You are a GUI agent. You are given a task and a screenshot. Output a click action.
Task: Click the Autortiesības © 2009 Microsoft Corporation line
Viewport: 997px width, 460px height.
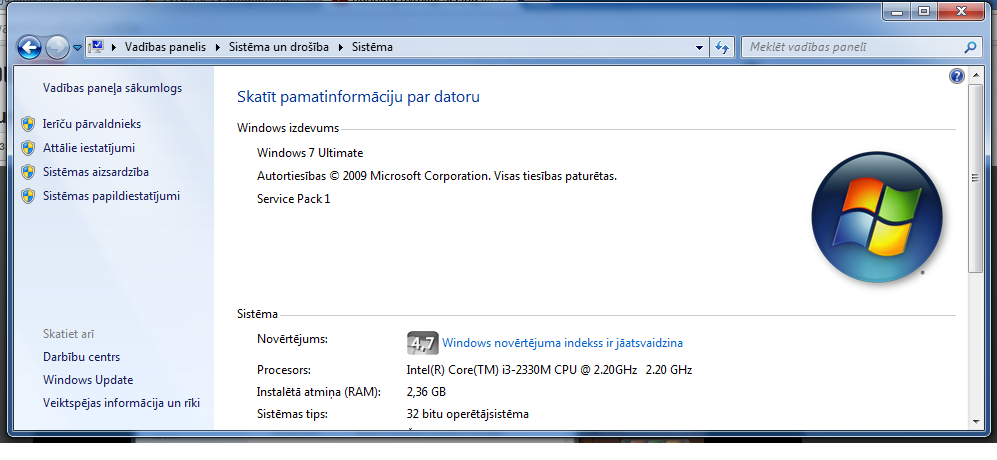(x=437, y=176)
